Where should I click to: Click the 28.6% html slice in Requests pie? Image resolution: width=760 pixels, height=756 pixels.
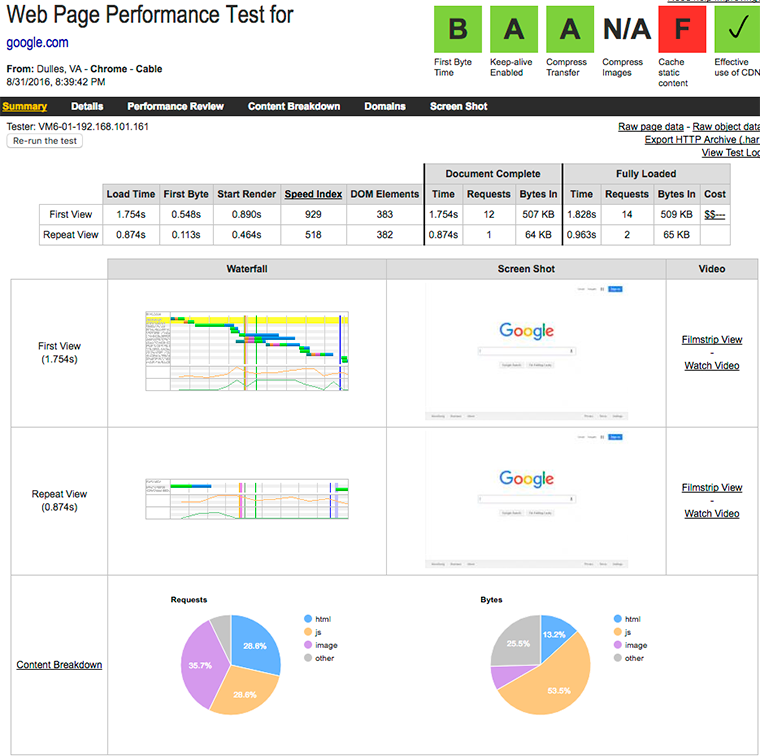pos(255,645)
